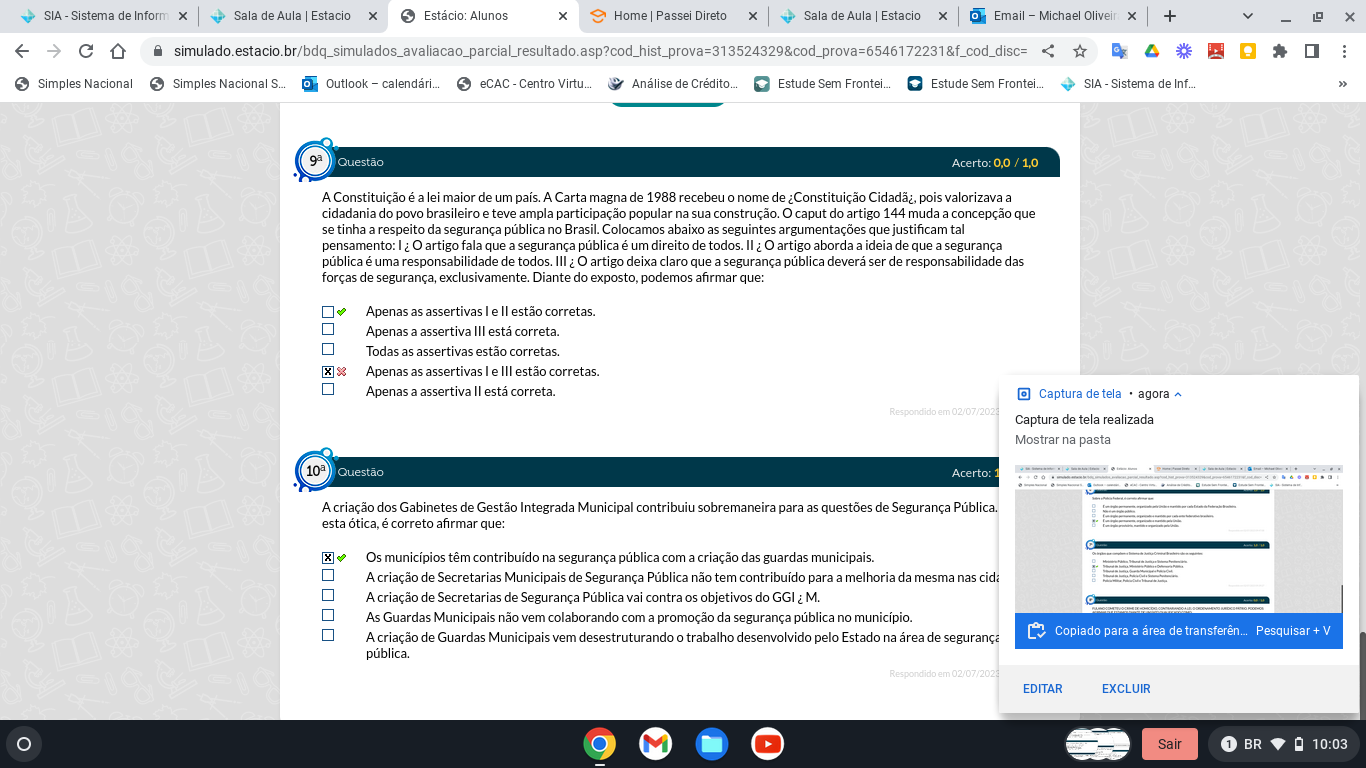Viewport: 1366px width, 768px height.
Task: Open Chrome from the shelf
Action: point(599,744)
